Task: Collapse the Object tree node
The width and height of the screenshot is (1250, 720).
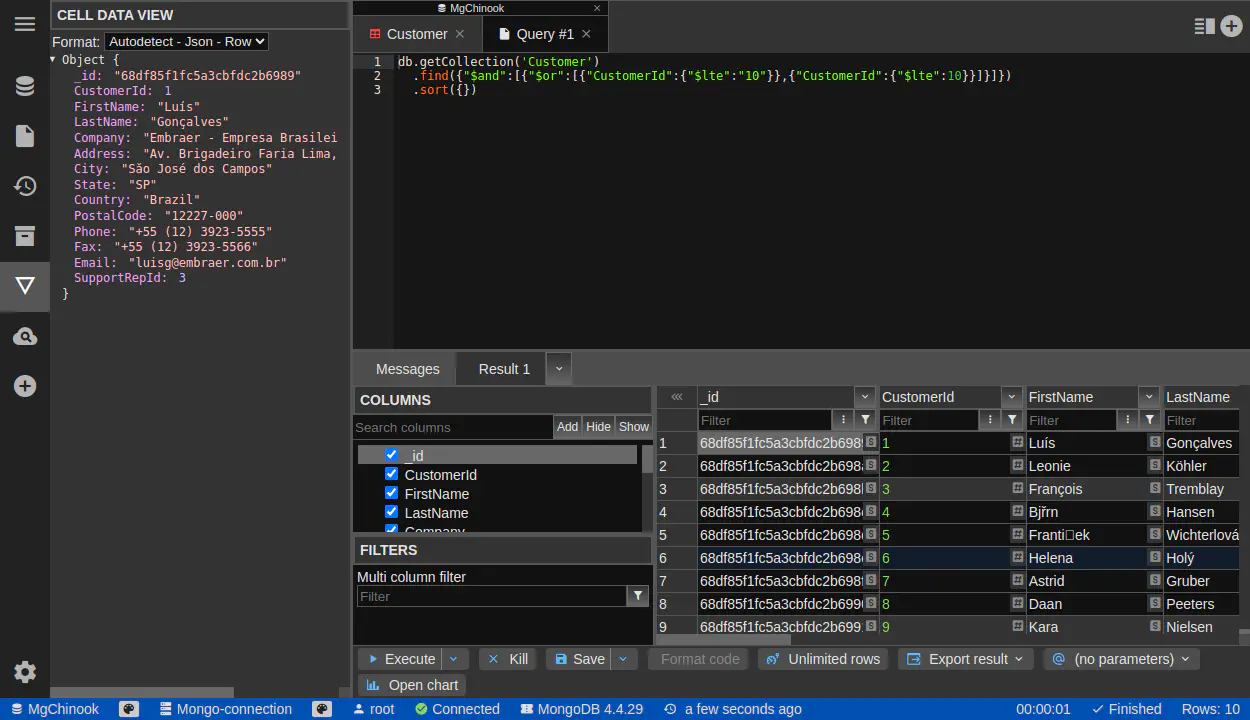Action: click(54, 60)
